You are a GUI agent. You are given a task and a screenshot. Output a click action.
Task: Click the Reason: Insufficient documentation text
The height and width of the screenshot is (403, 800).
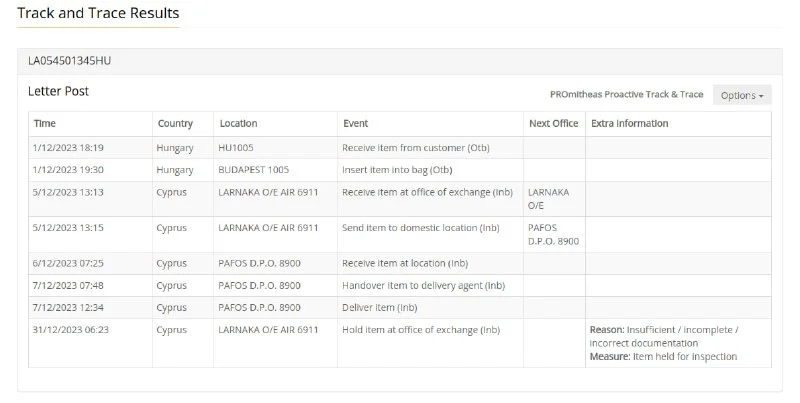pos(664,335)
